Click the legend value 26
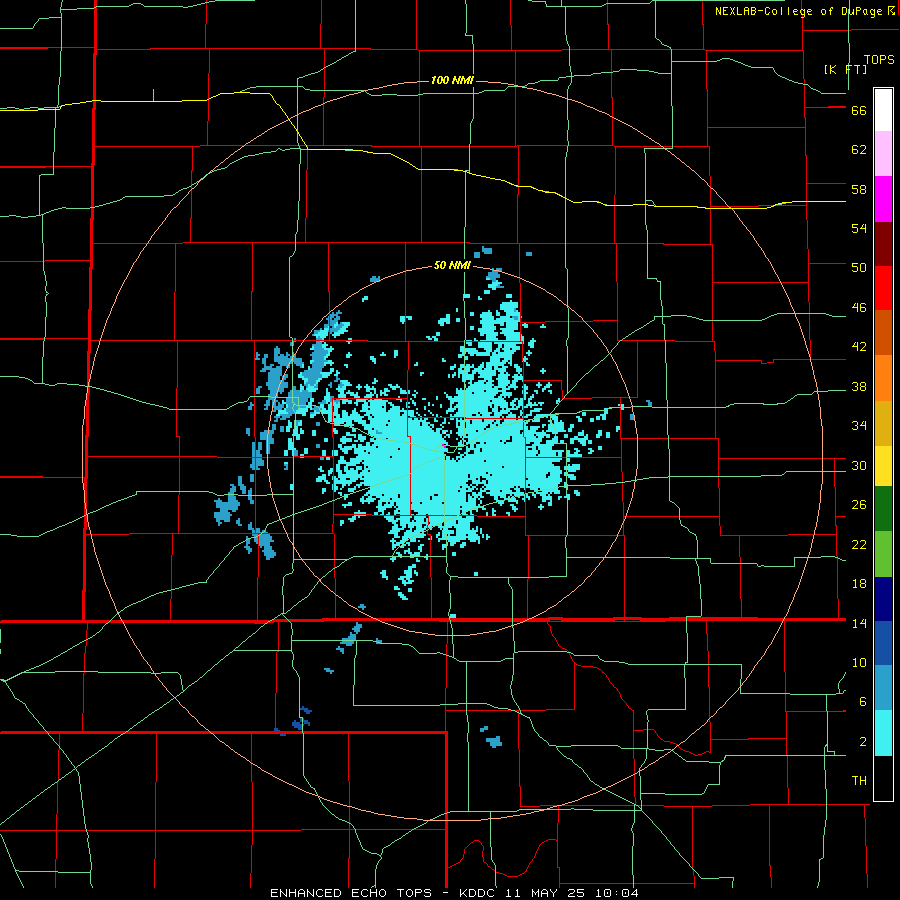Image resolution: width=900 pixels, height=900 pixels. tap(859, 505)
